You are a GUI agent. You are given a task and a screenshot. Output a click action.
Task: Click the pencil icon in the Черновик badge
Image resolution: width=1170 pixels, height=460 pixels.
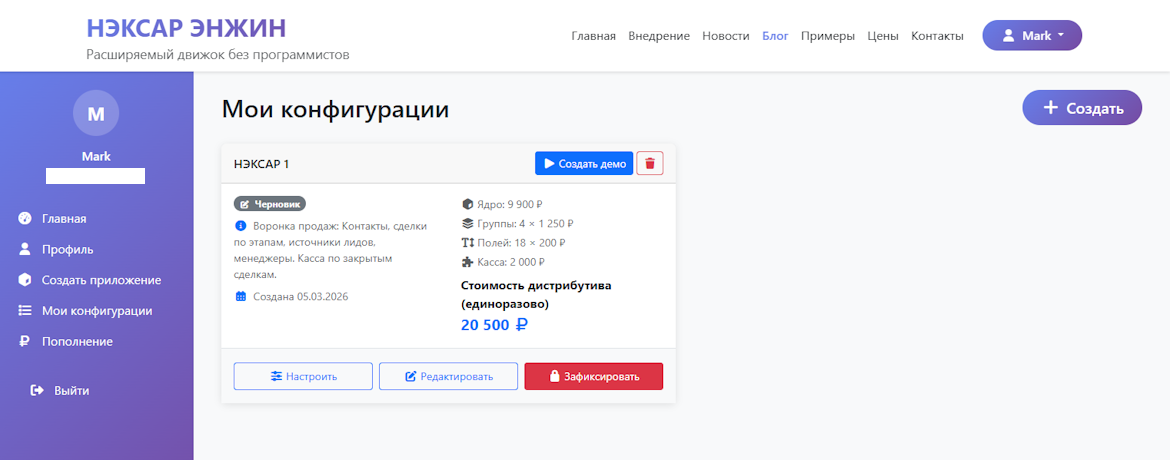point(245,204)
